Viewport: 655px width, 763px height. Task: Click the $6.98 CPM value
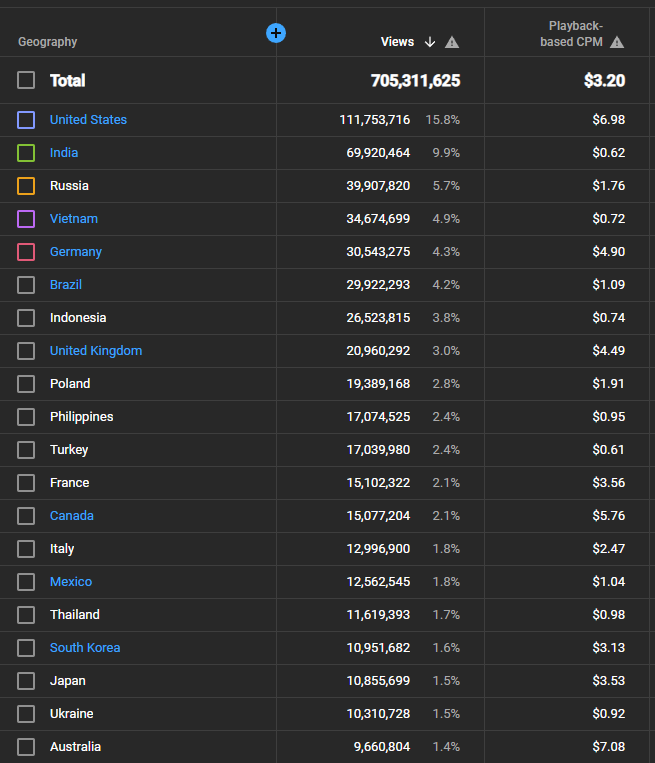pos(609,120)
